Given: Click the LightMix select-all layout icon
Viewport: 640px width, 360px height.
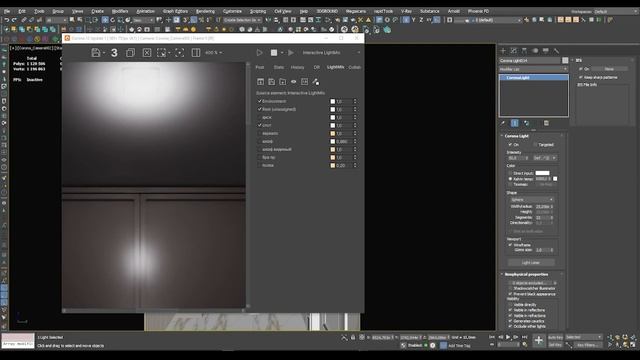Looking at the screenshot, I should click(260, 82).
